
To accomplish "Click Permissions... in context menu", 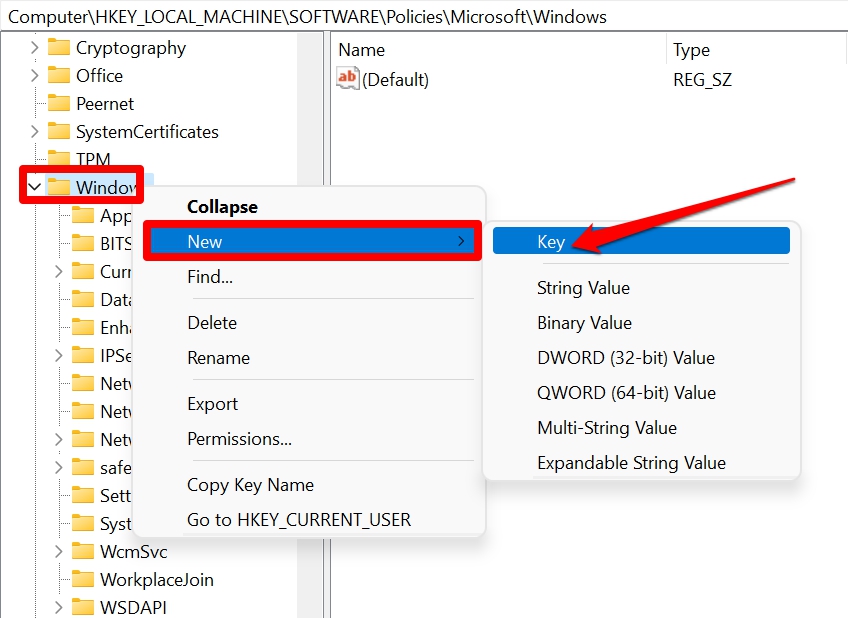I will point(239,439).
